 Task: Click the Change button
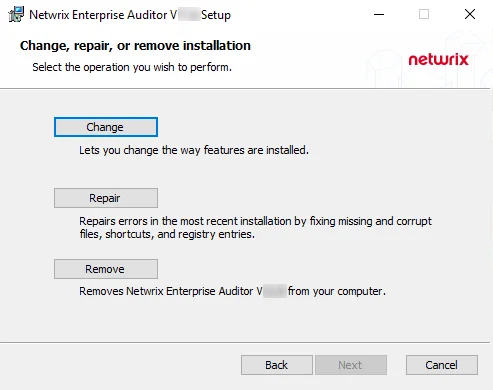click(106, 127)
